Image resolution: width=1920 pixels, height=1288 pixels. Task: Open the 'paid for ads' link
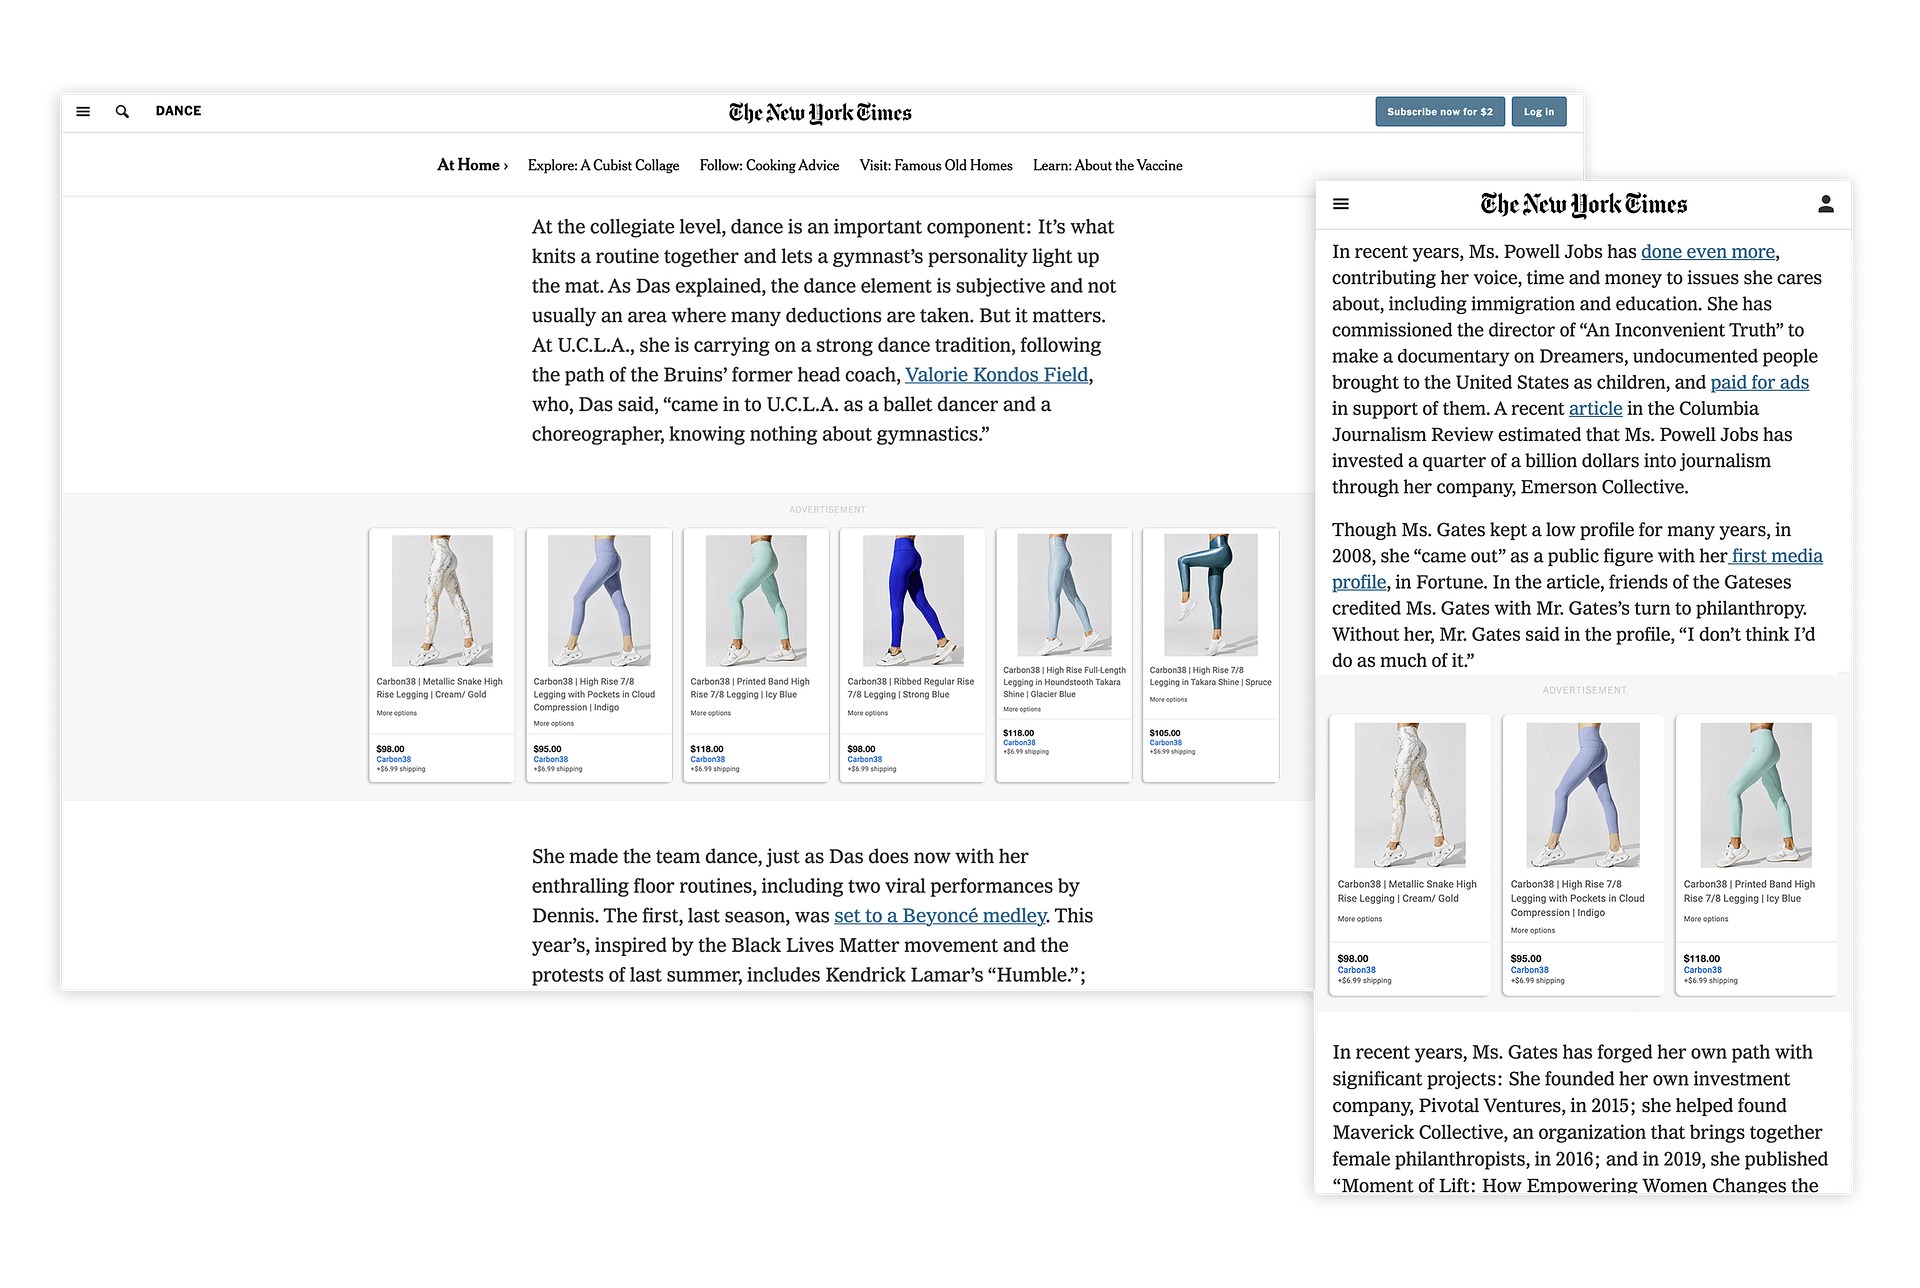tap(1759, 383)
